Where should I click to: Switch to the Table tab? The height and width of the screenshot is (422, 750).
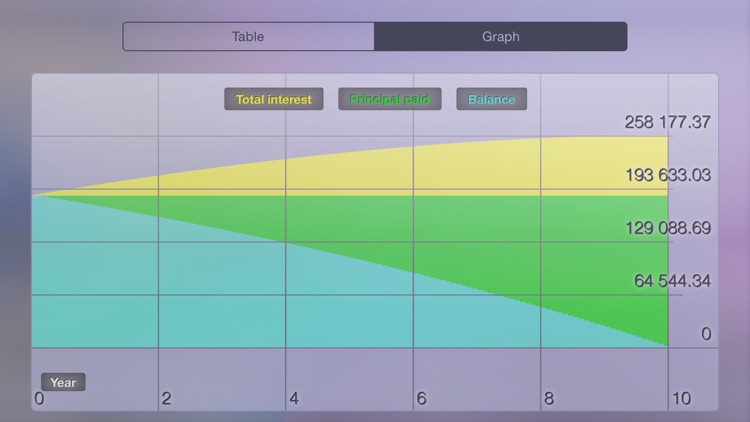[x=248, y=36]
